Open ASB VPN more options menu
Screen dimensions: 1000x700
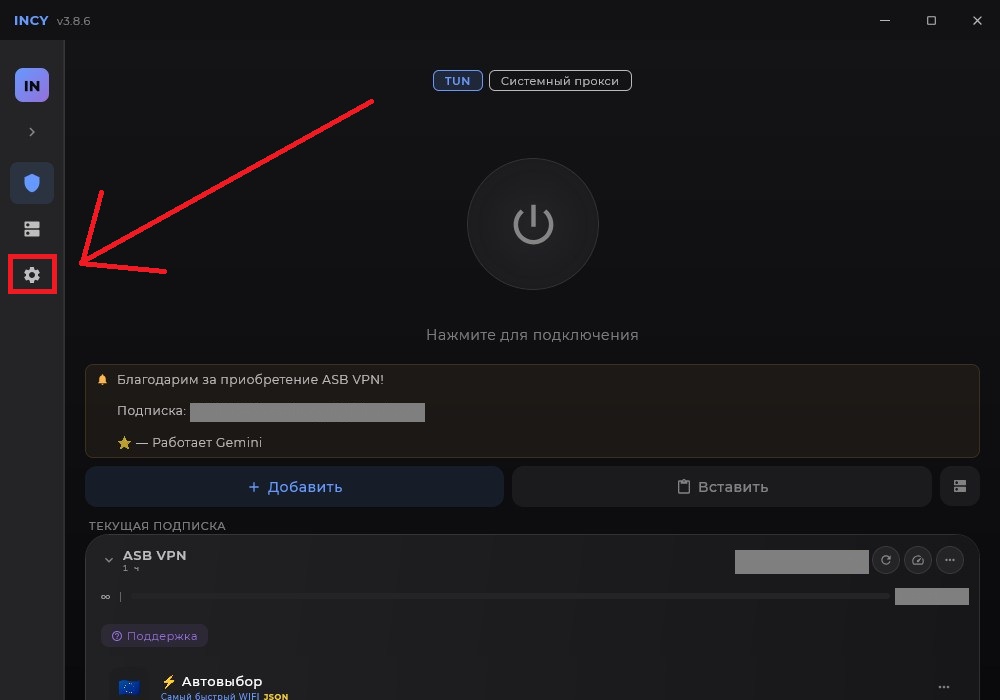950,560
